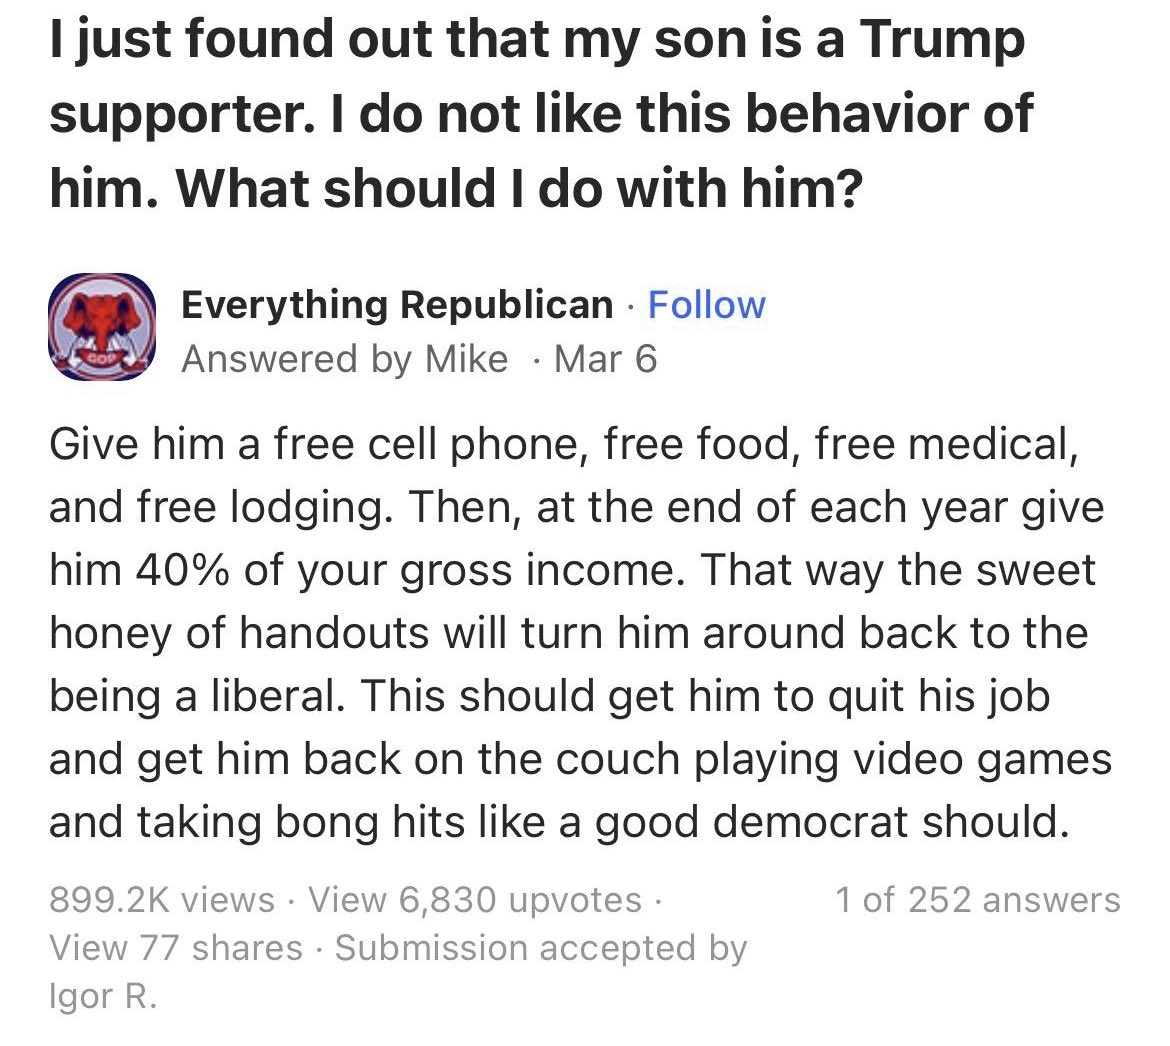Click the 899.2K views counter
The width and height of the screenshot is (1170, 1046).
162,900
